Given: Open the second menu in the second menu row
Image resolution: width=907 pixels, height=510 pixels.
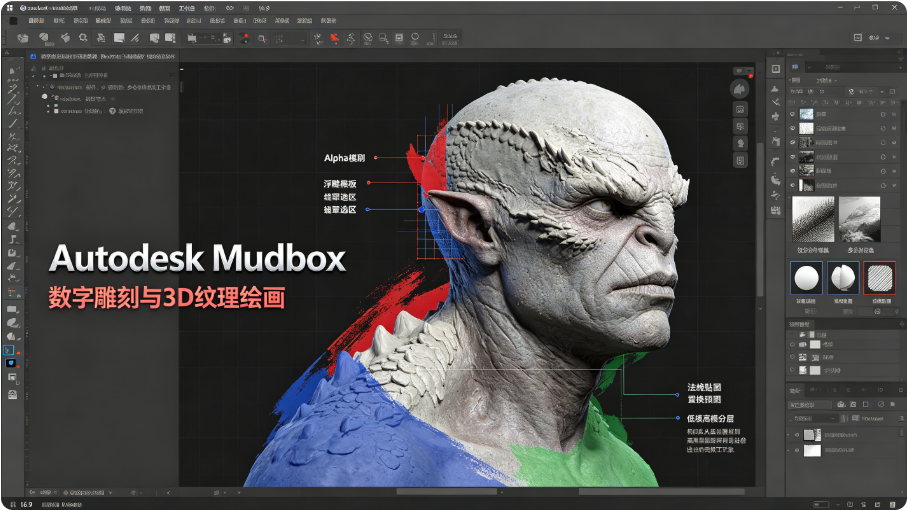Looking at the screenshot, I should tap(58, 20).
